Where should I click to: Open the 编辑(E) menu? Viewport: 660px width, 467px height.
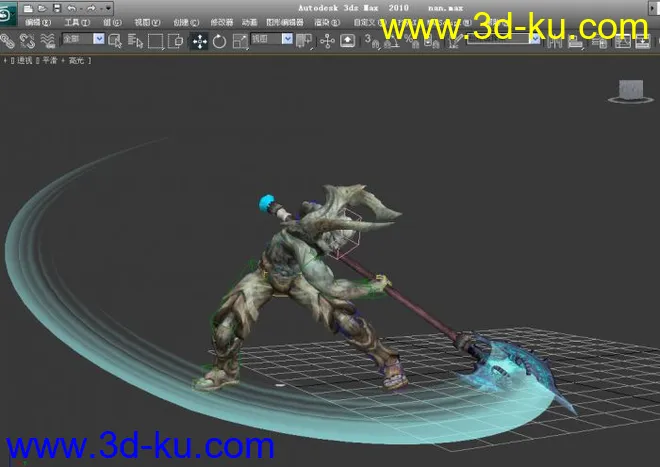point(37,22)
